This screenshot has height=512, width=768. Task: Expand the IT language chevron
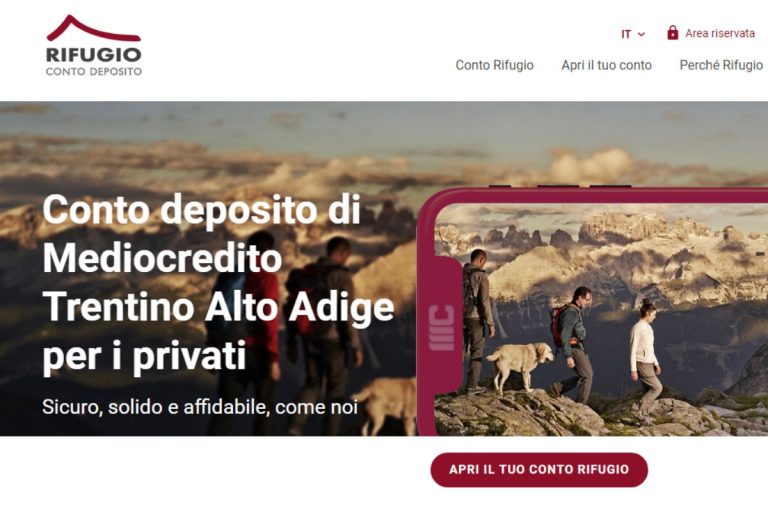641,34
